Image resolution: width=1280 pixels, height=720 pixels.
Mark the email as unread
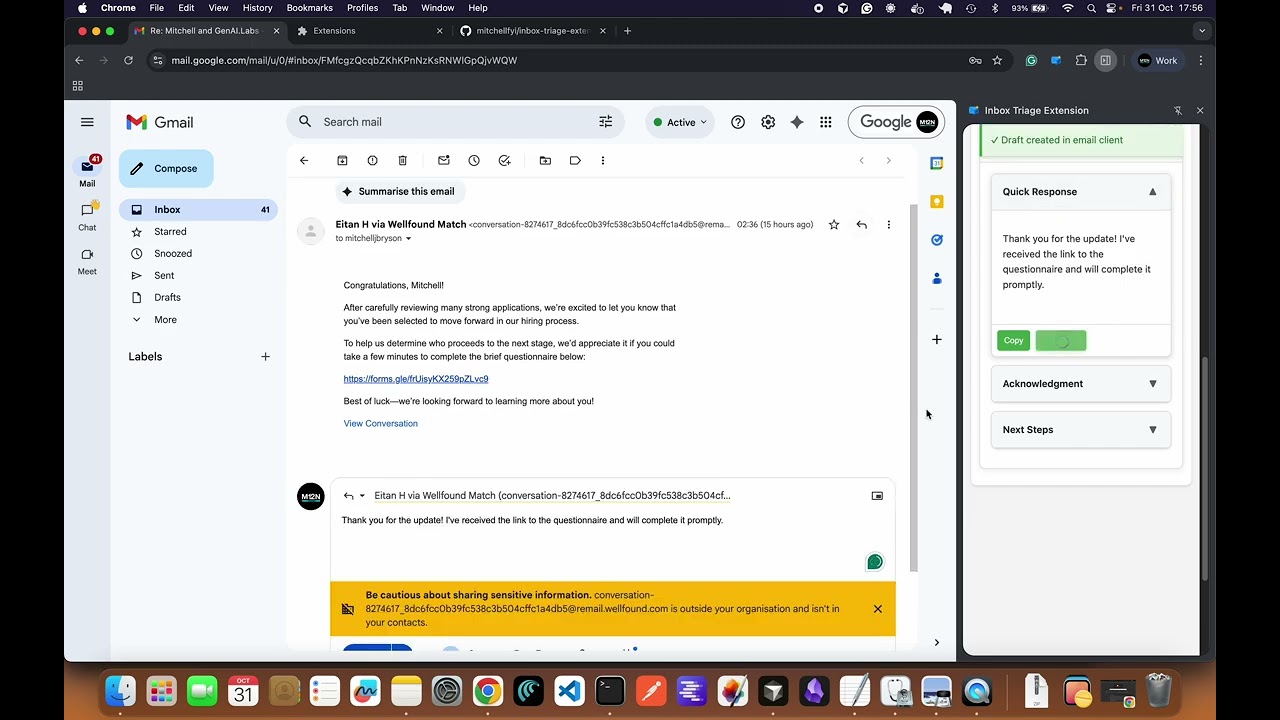click(444, 160)
